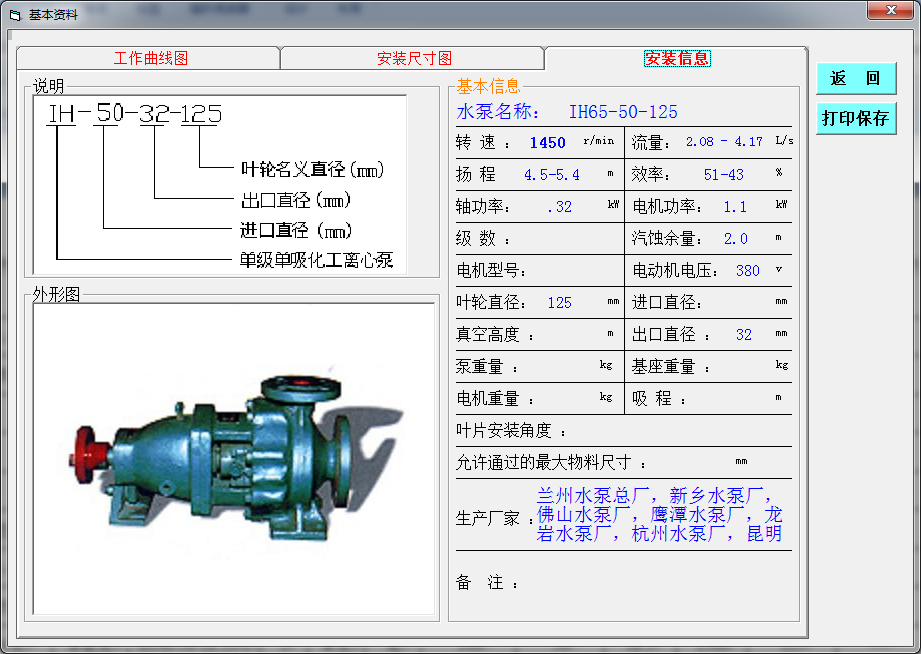Image resolution: width=921 pixels, height=654 pixels.
Task: Click the 说明 group heading
Action: 48,86
